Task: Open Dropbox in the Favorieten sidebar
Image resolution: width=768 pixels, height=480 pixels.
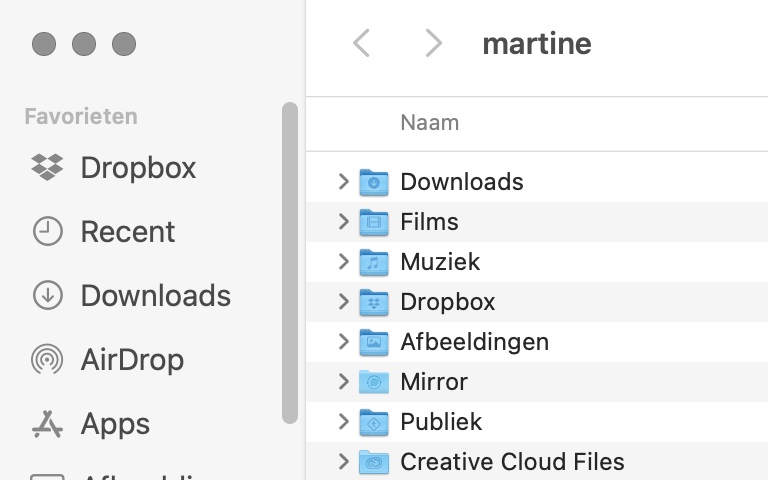Action: 138,167
